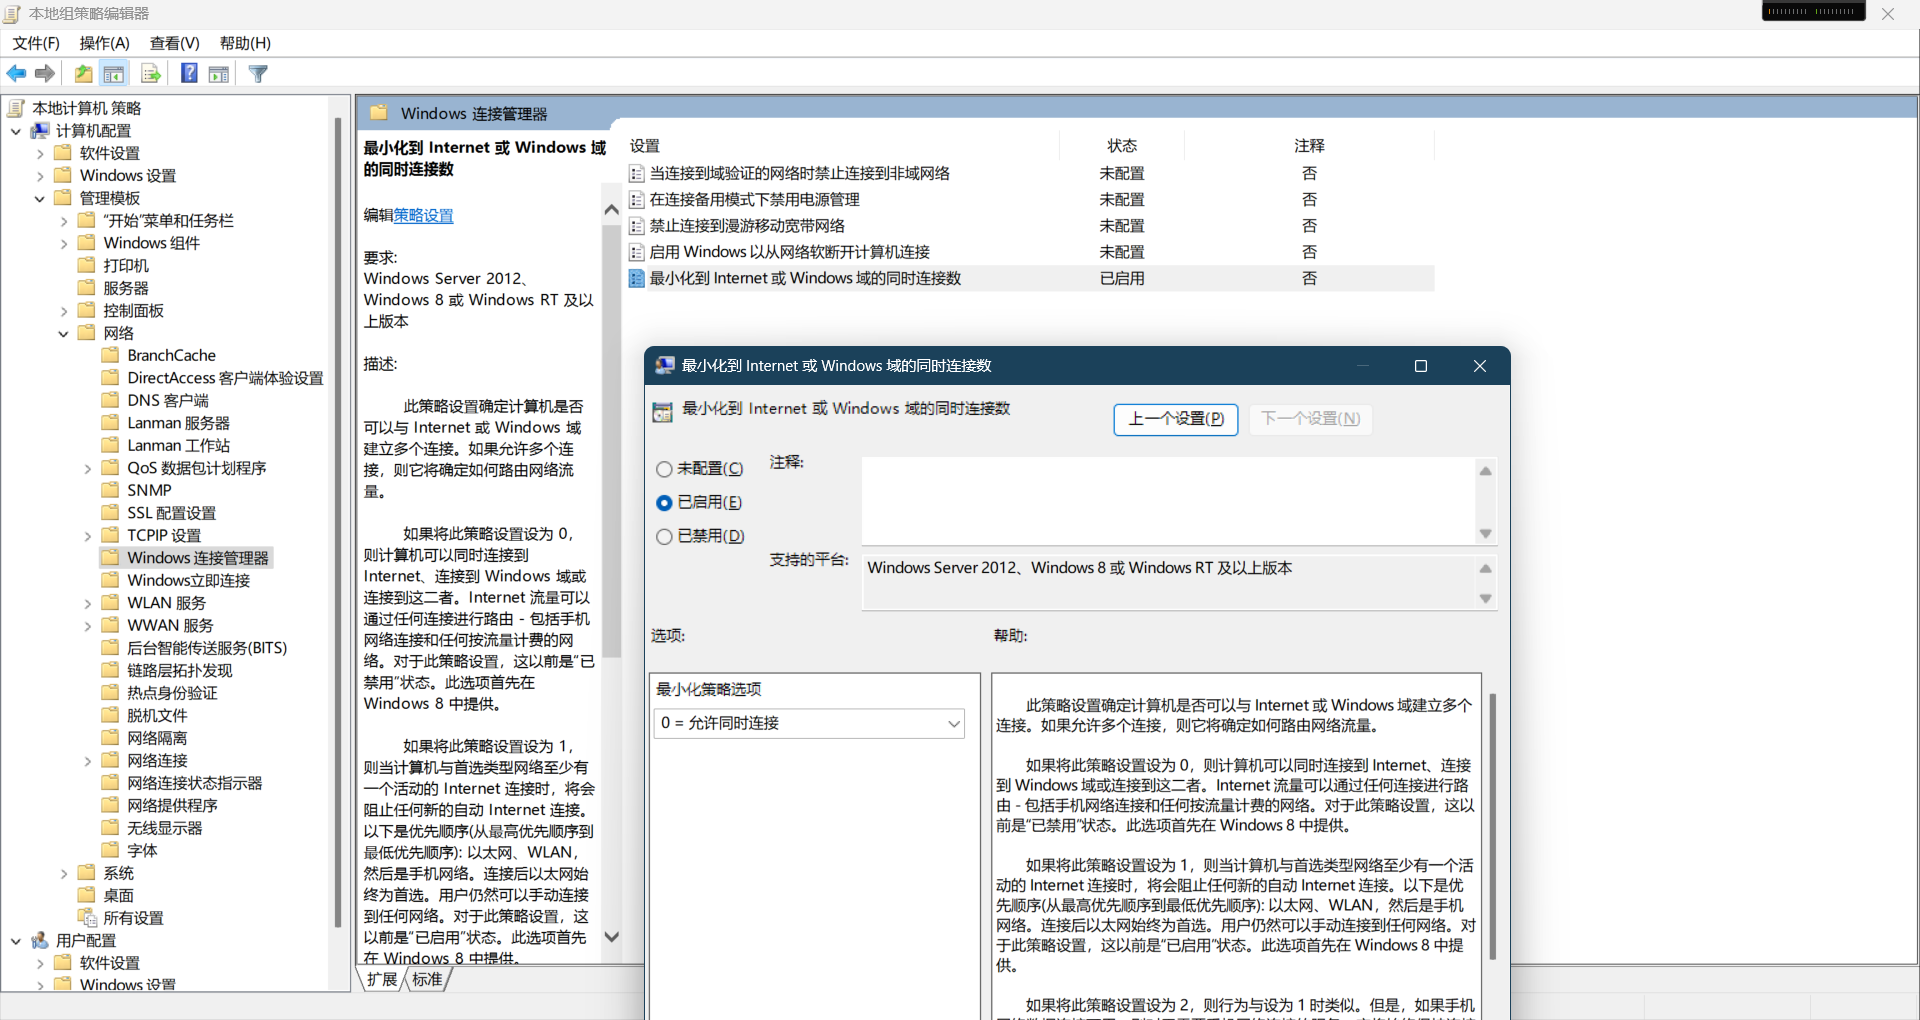Screen dimensions: 1920x1020
Task: Click the 用户配置 user icon
Action: (x=40, y=941)
